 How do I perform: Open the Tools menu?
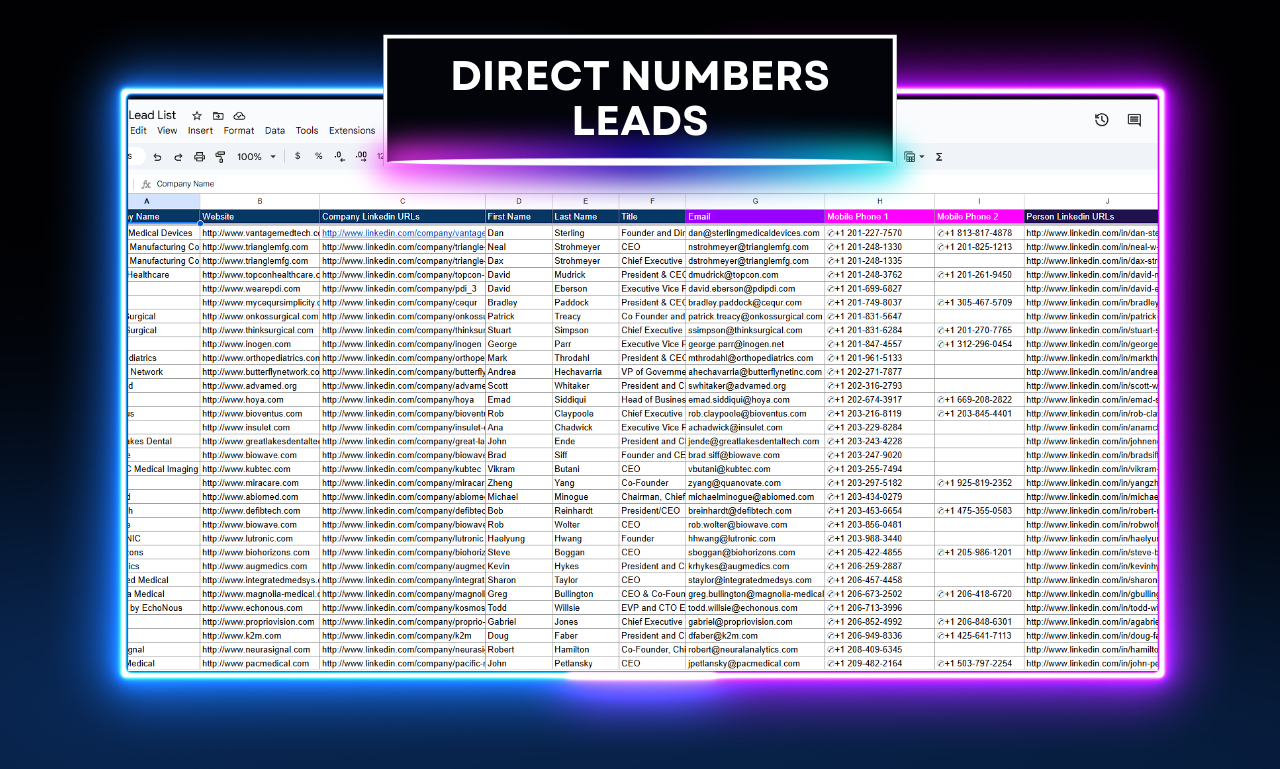[307, 131]
